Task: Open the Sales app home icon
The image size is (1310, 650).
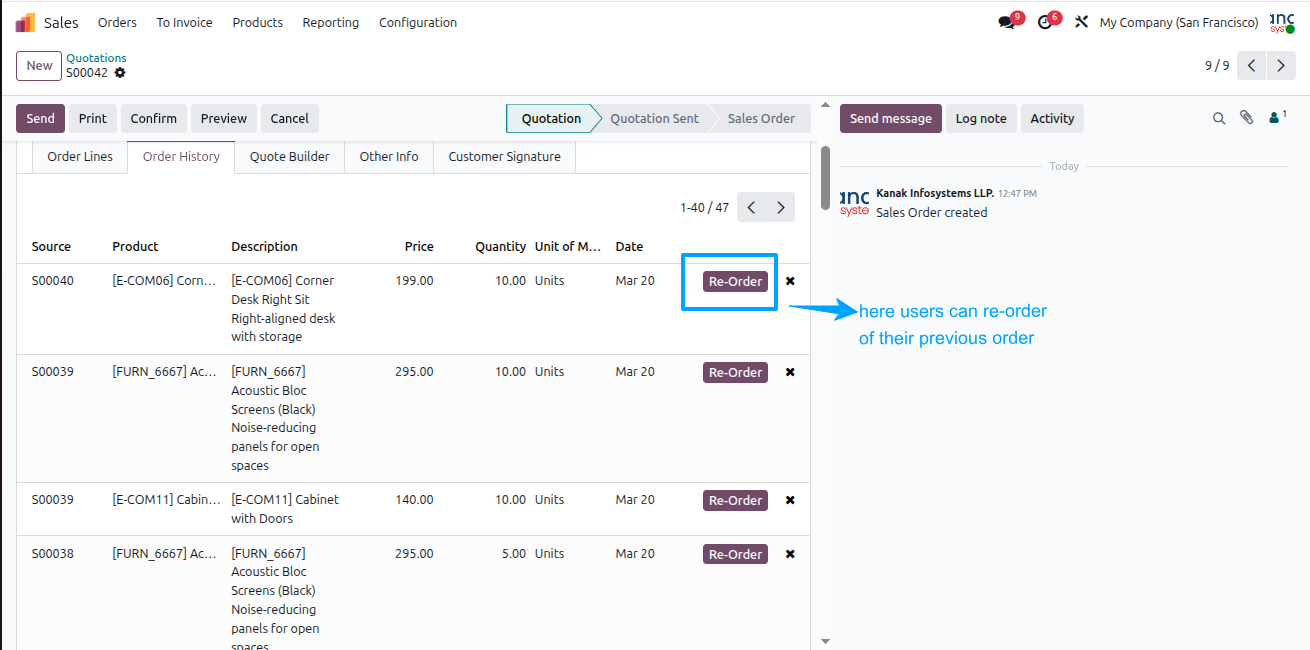Action: (x=25, y=22)
